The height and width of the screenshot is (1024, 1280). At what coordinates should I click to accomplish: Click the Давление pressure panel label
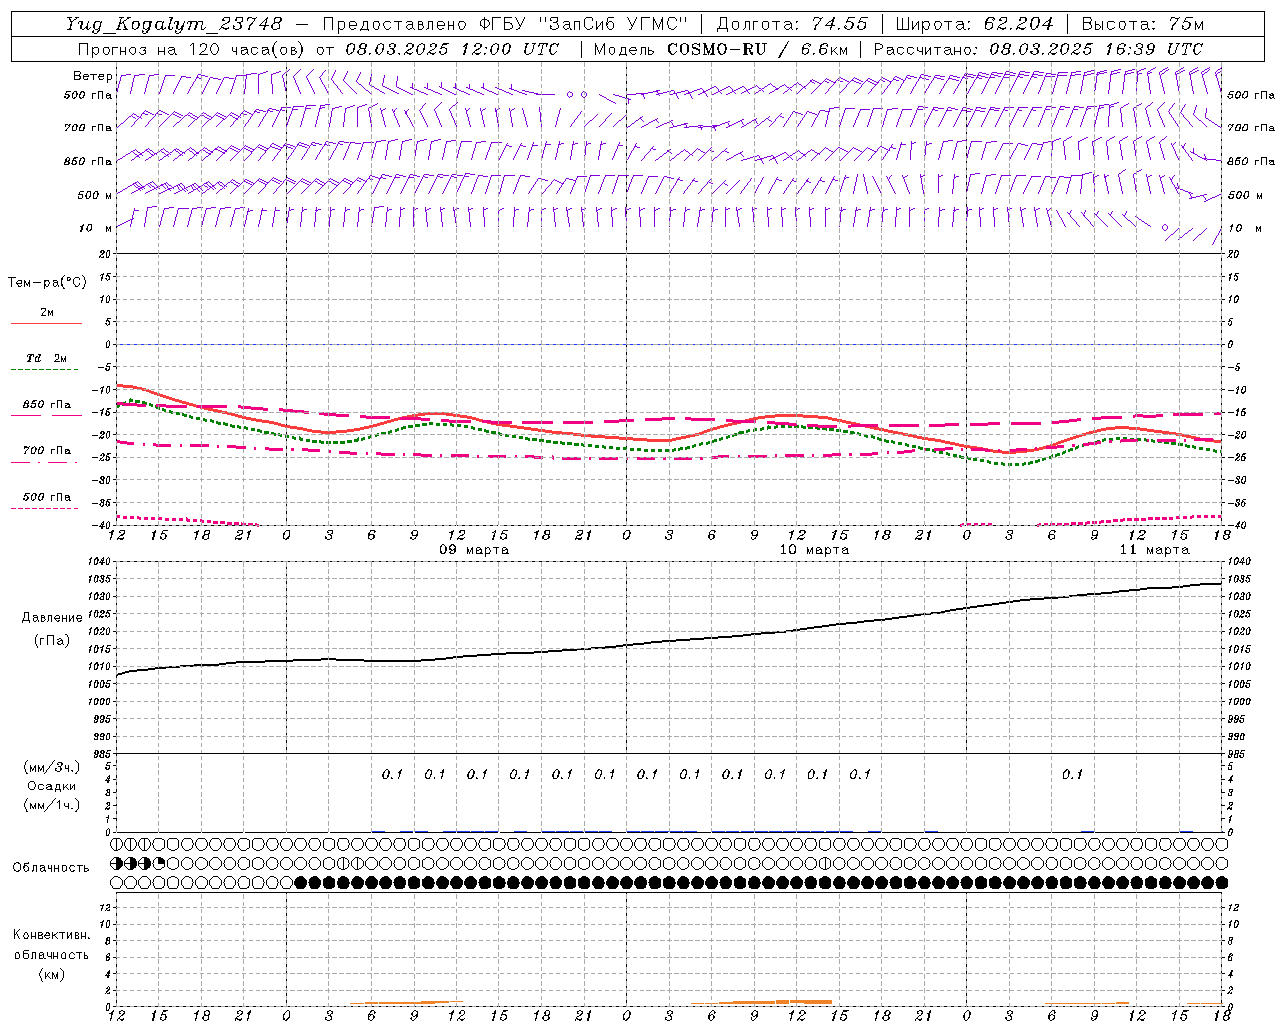(x=52, y=618)
